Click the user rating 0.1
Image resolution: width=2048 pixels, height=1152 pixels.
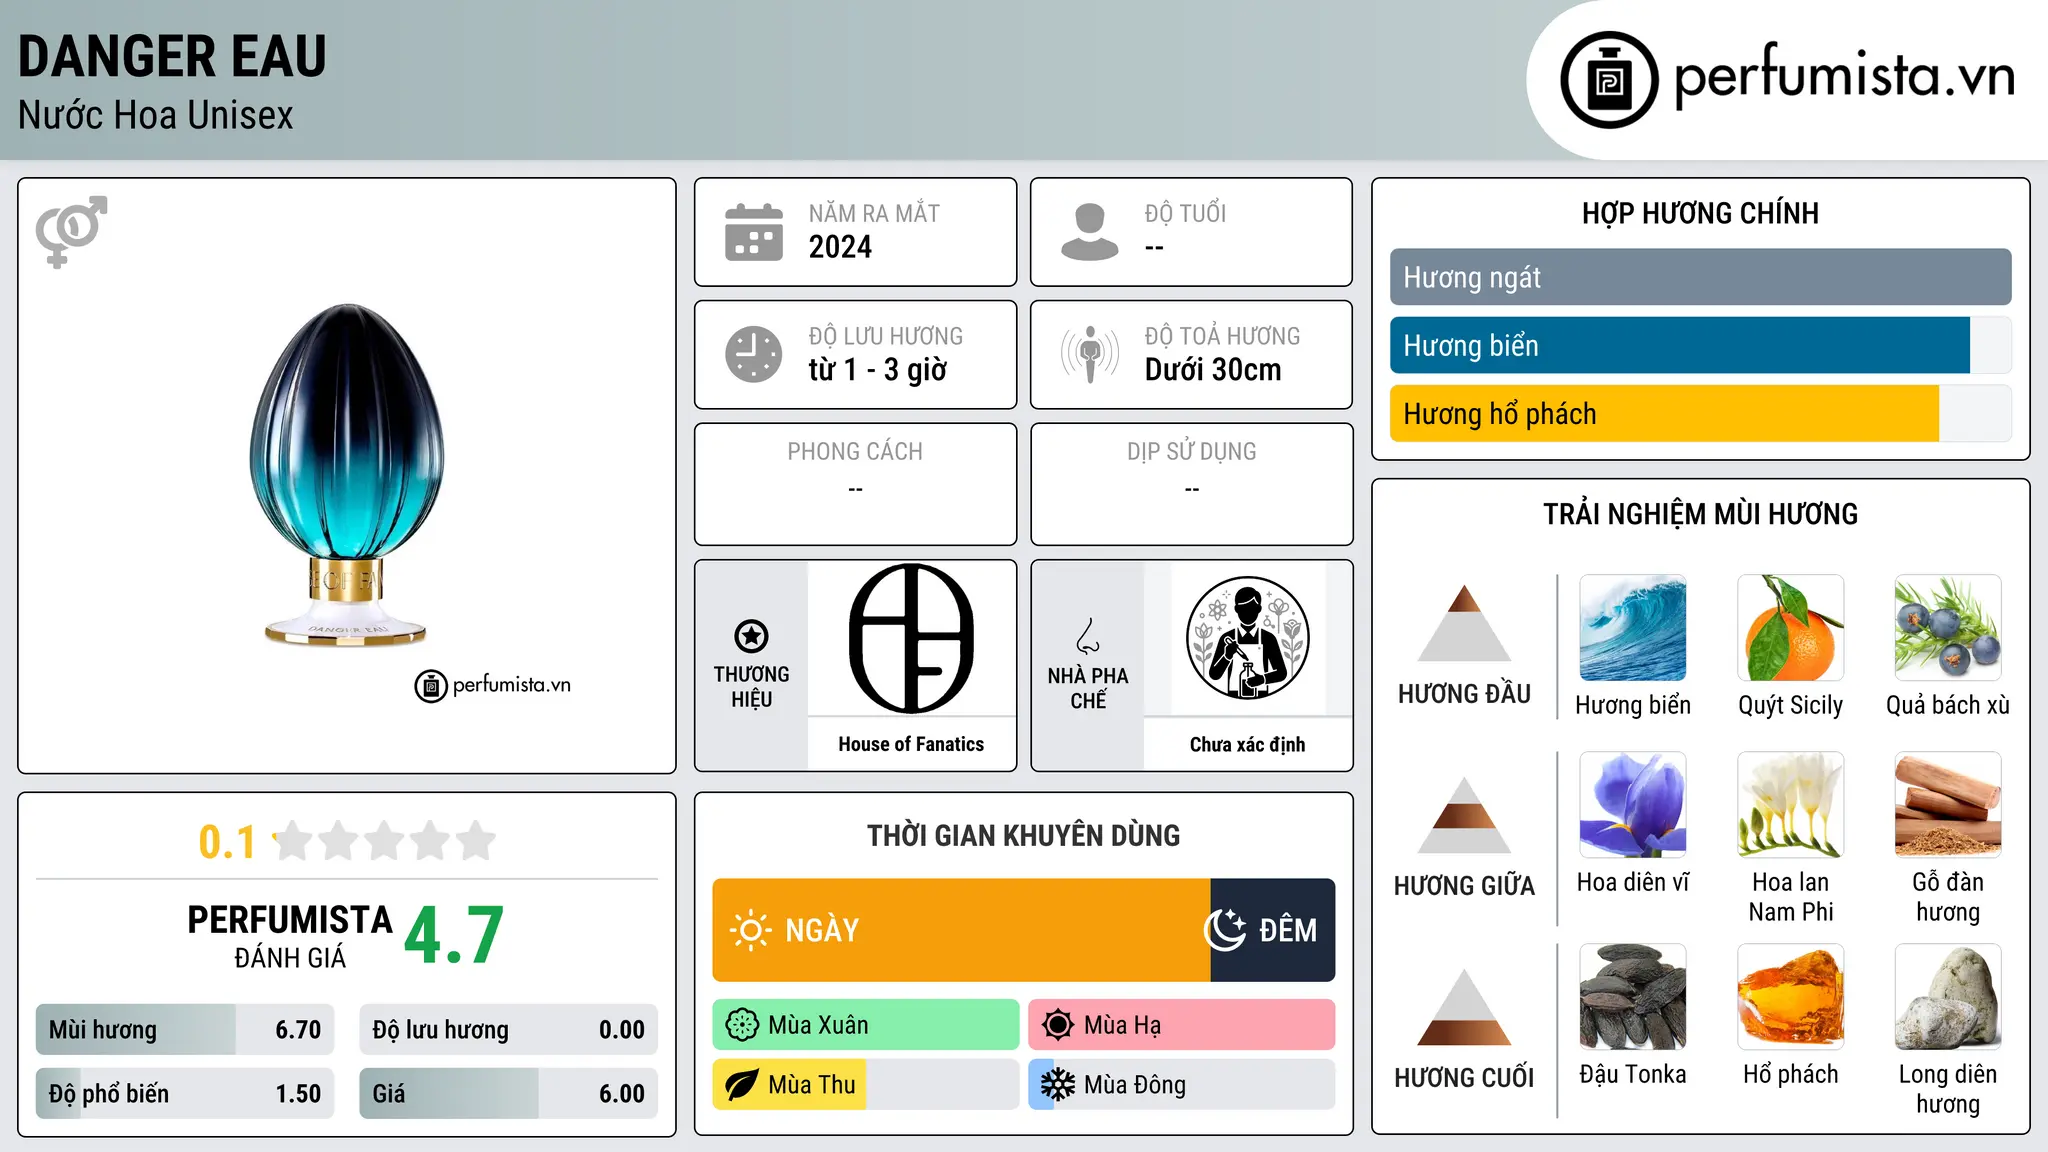(x=227, y=842)
